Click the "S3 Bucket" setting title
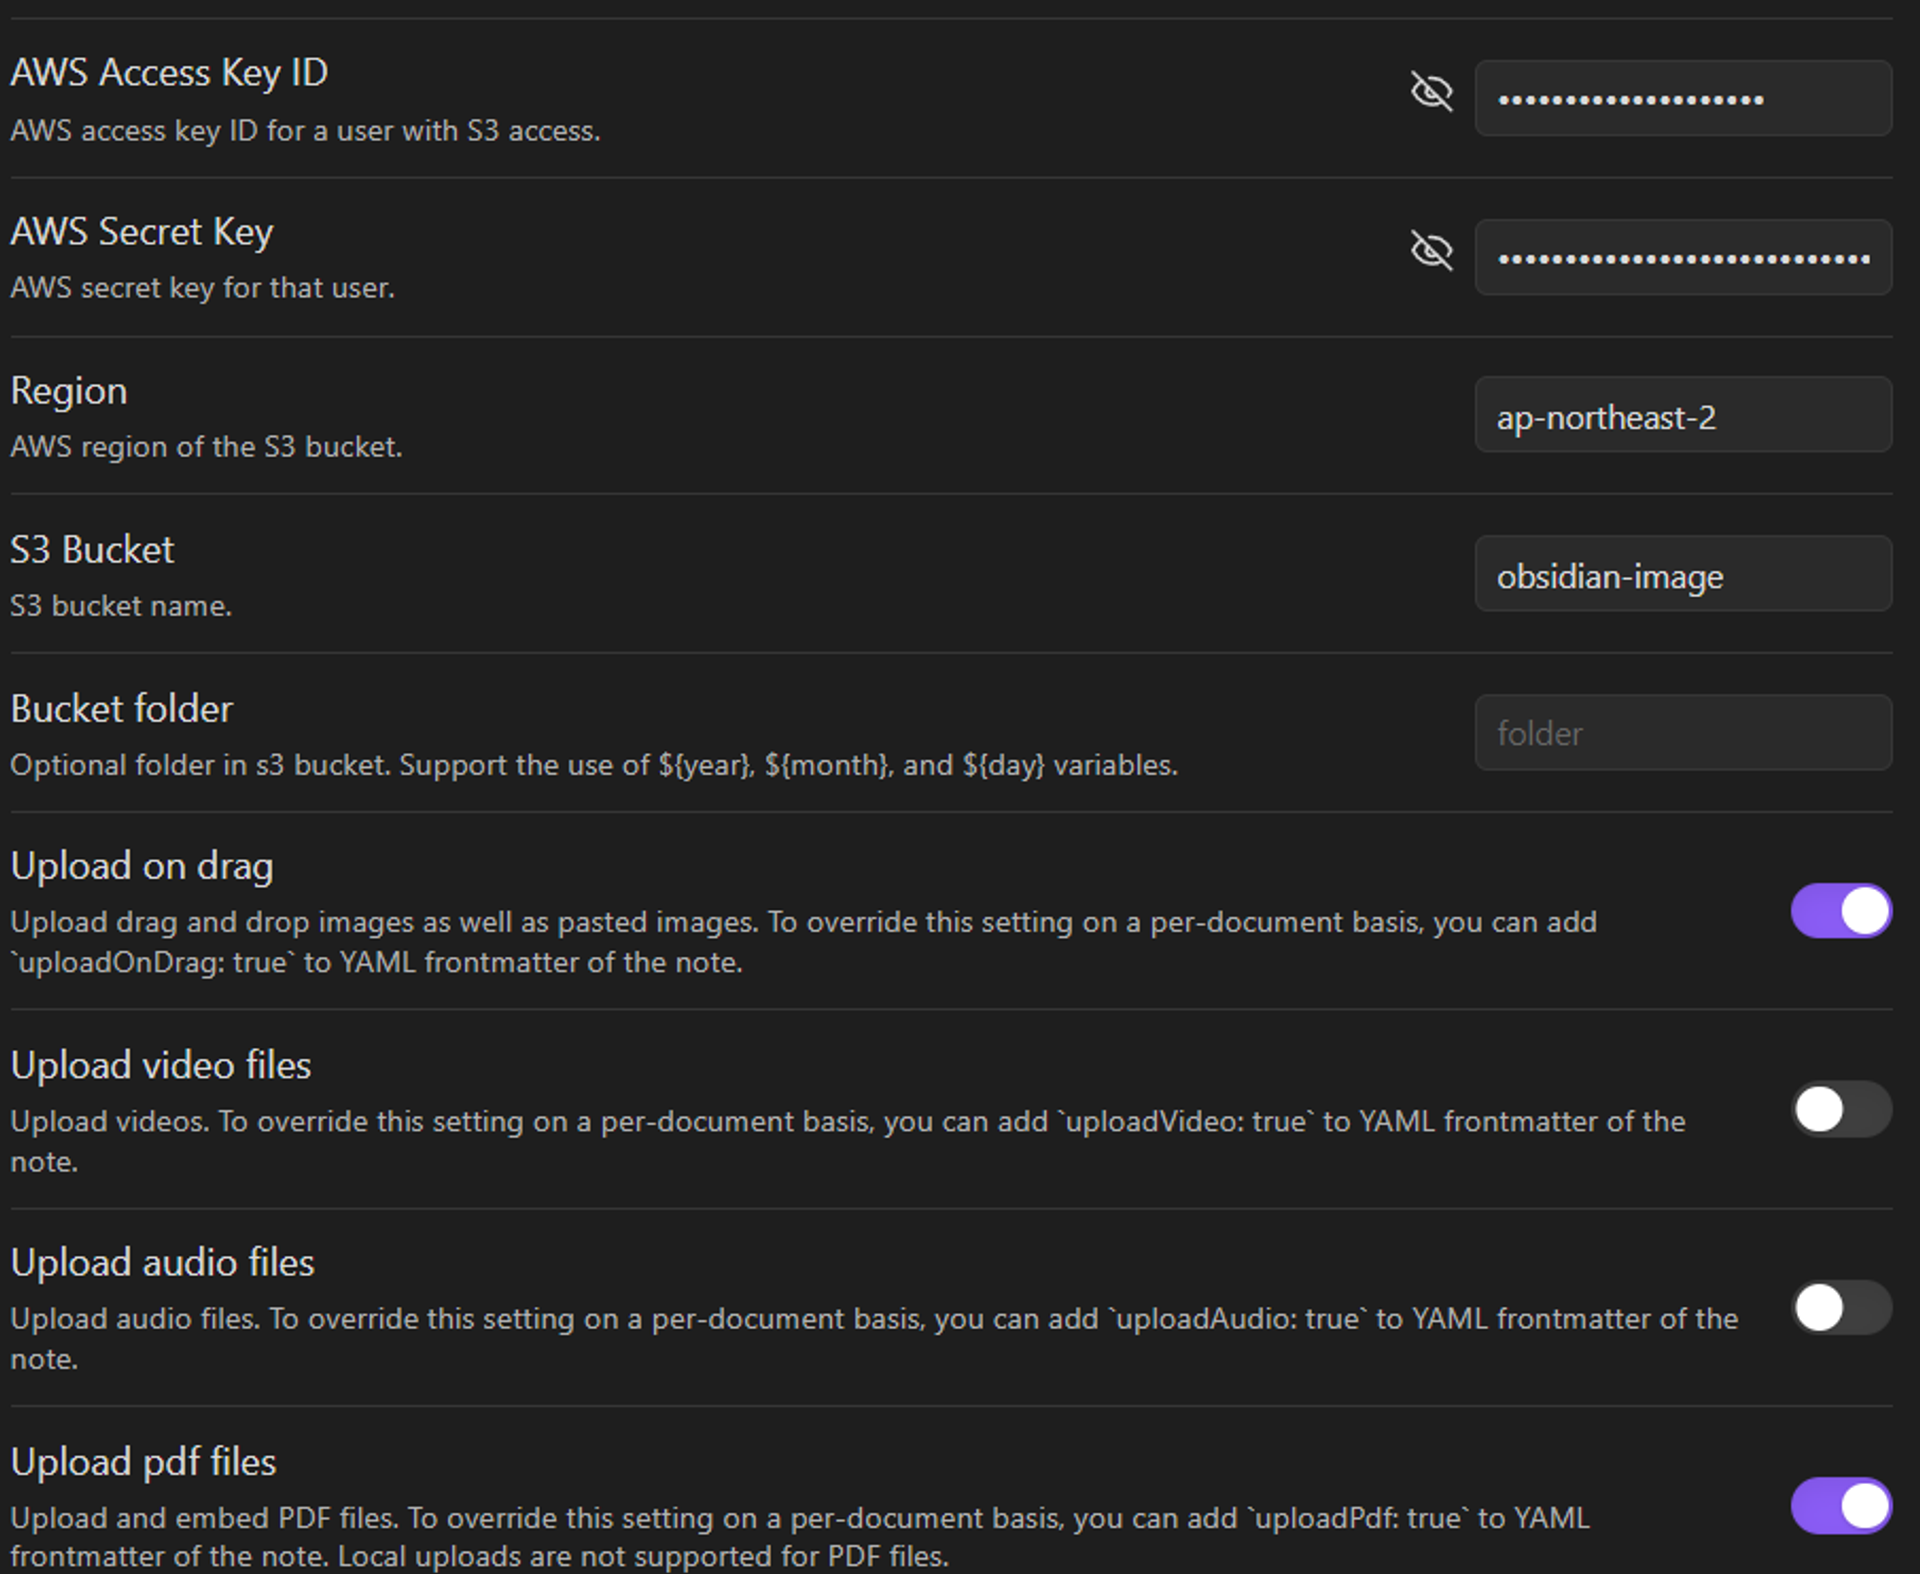 click(92, 550)
